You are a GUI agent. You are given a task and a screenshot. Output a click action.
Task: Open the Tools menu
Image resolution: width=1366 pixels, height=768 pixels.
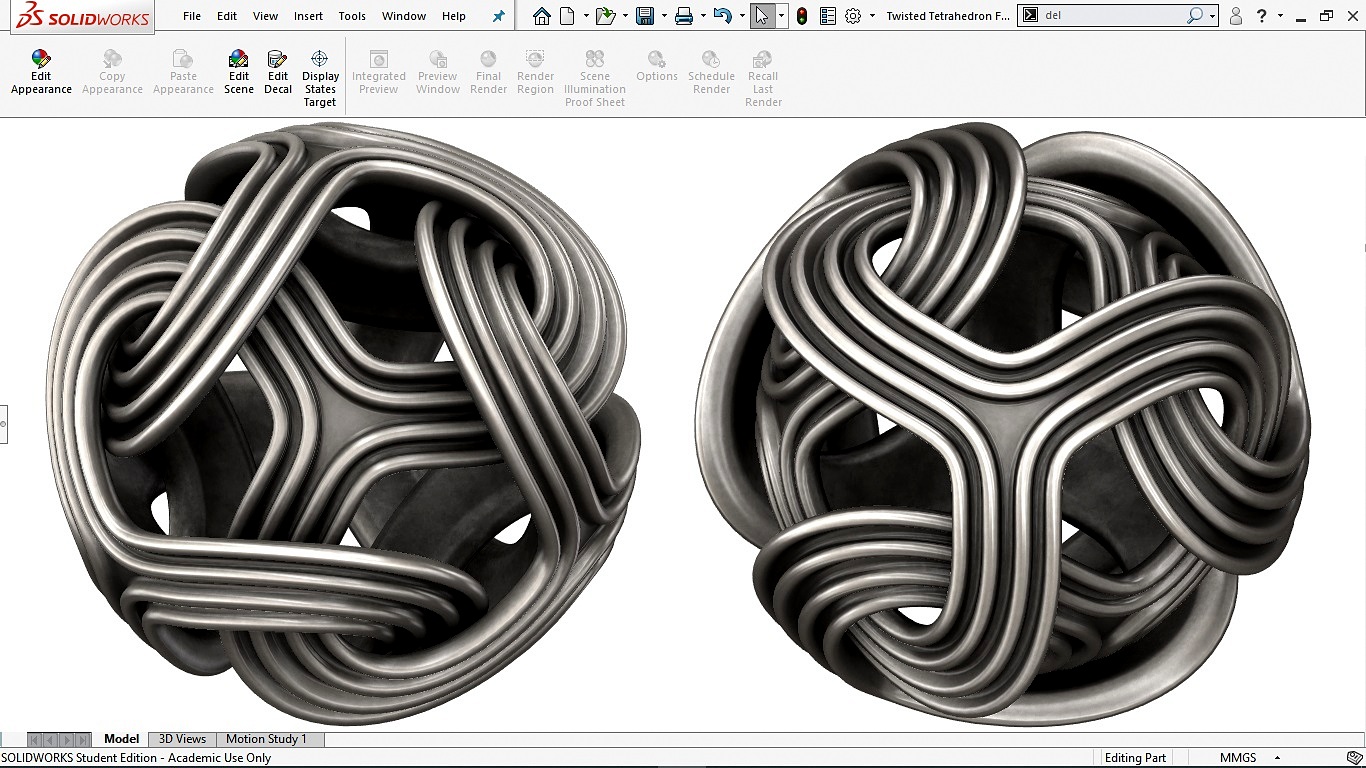point(352,16)
